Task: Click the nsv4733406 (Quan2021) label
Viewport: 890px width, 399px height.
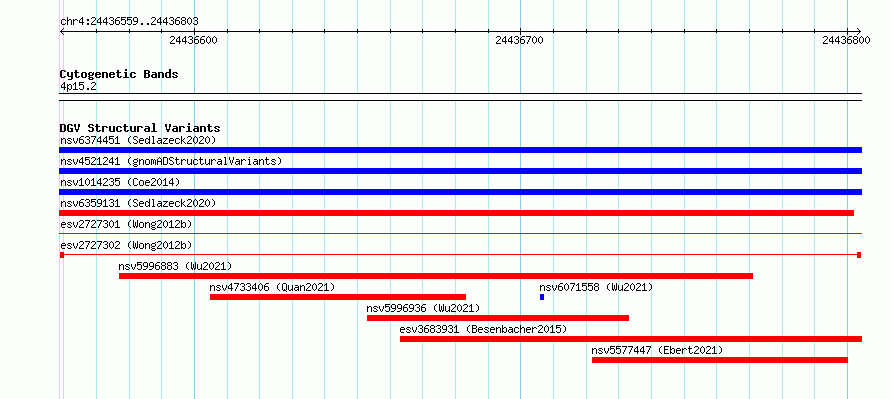Action: point(272,287)
